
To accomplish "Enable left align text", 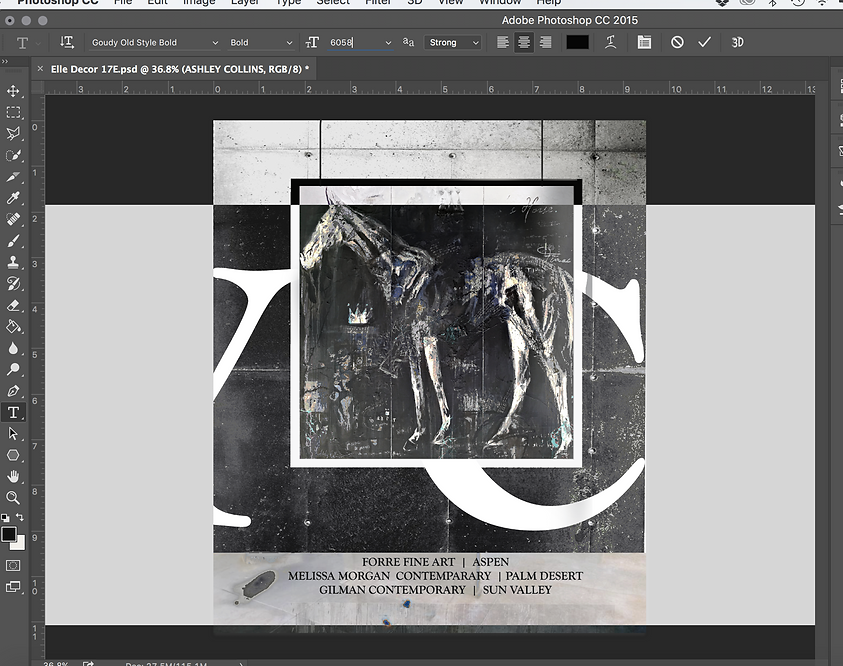I will (x=504, y=42).
